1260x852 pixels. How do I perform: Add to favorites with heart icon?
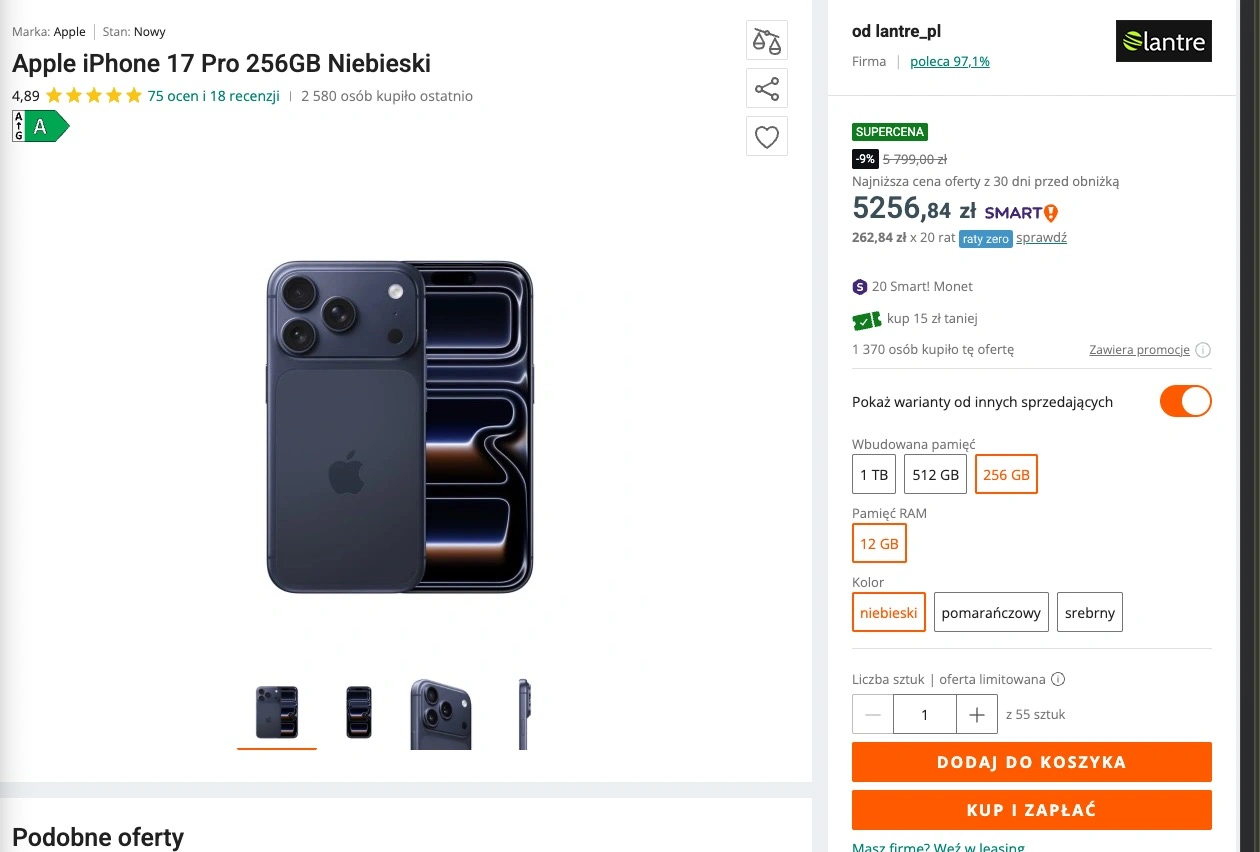[767, 137]
